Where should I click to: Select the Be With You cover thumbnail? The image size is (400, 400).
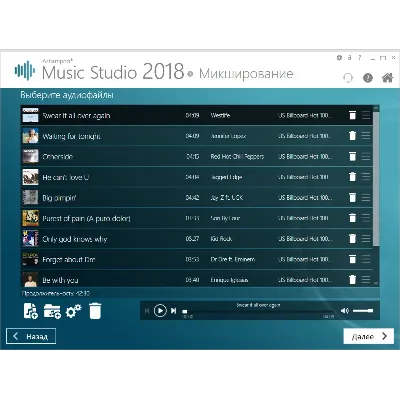[30, 279]
